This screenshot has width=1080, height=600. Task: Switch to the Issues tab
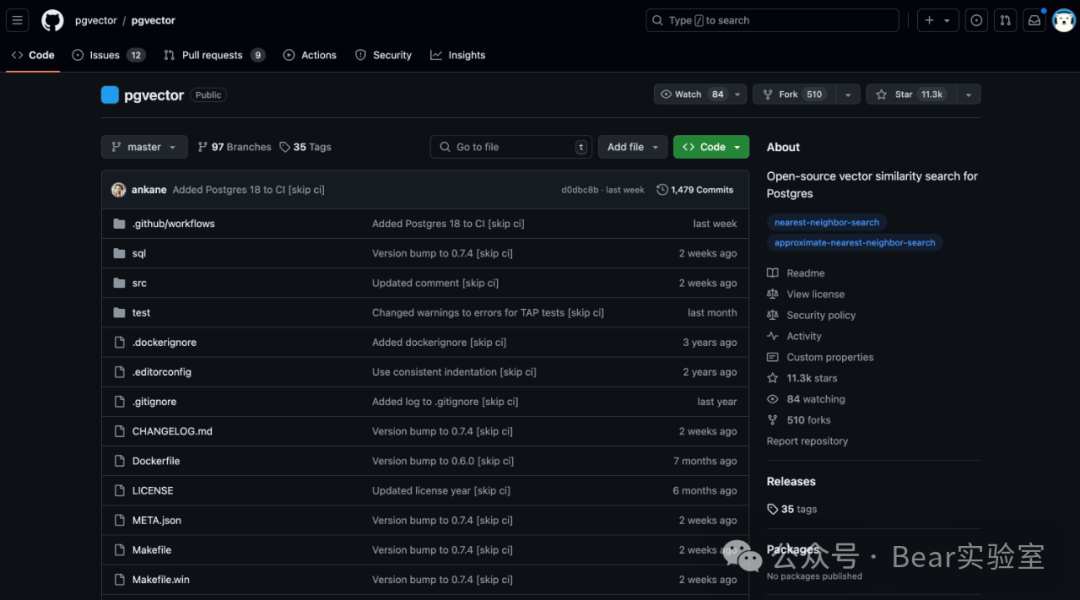point(109,55)
